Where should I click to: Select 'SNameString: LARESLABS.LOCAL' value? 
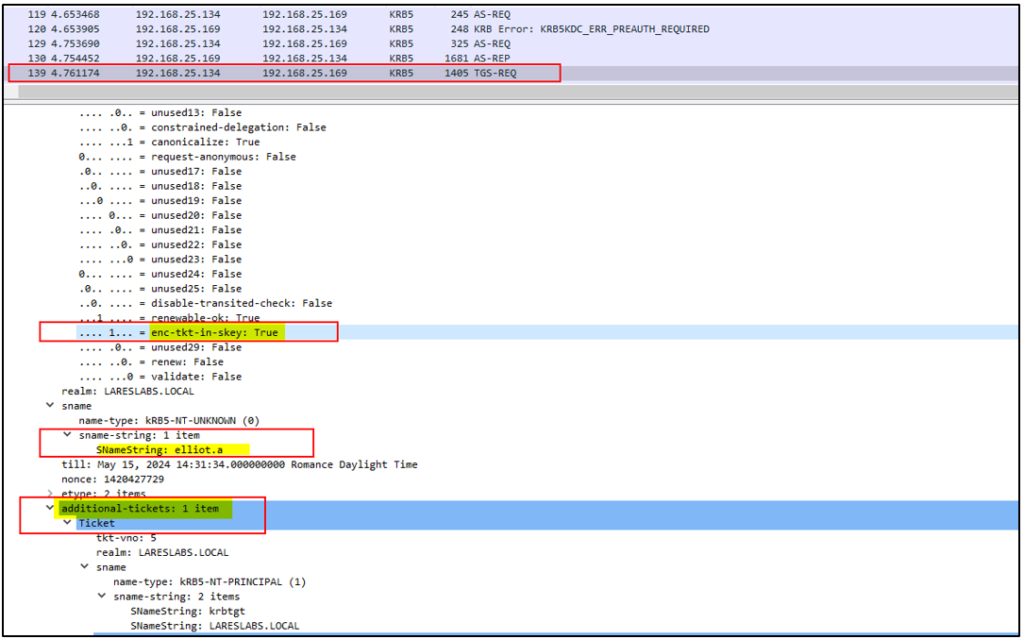point(214,626)
